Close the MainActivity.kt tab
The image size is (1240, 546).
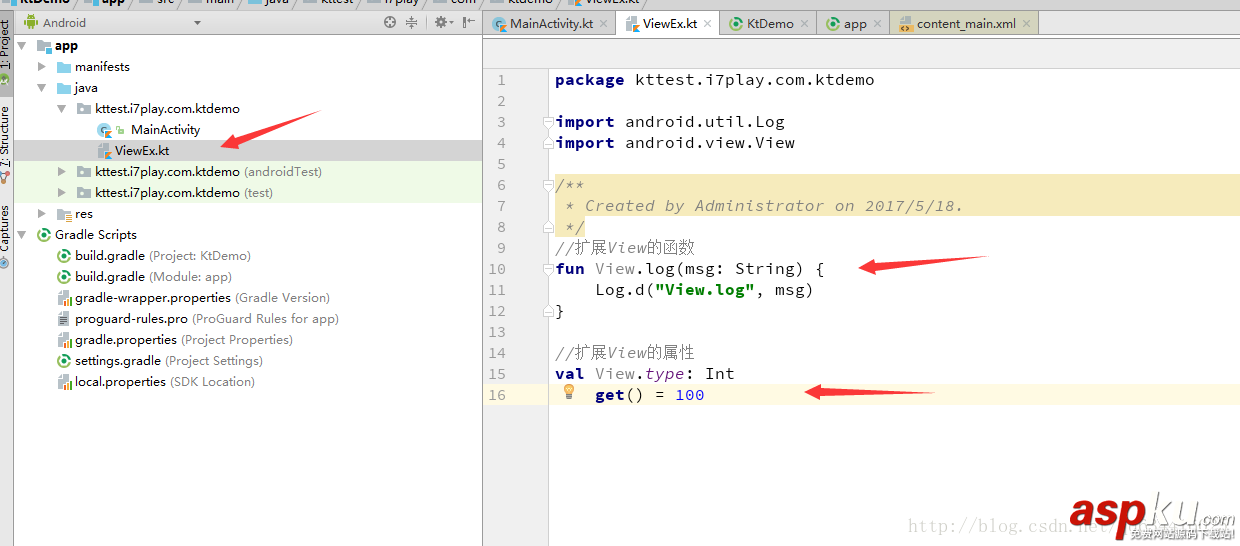pyautogui.click(x=604, y=24)
